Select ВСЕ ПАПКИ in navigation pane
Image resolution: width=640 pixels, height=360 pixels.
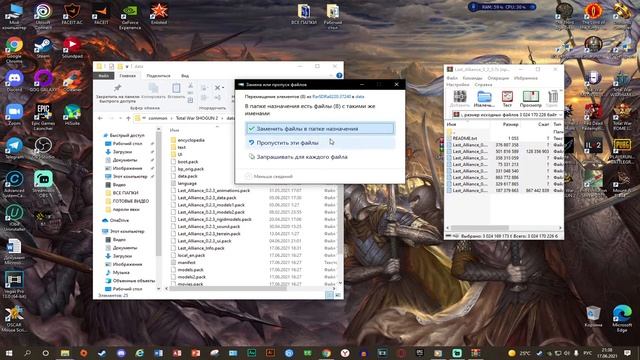[x=125, y=193]
